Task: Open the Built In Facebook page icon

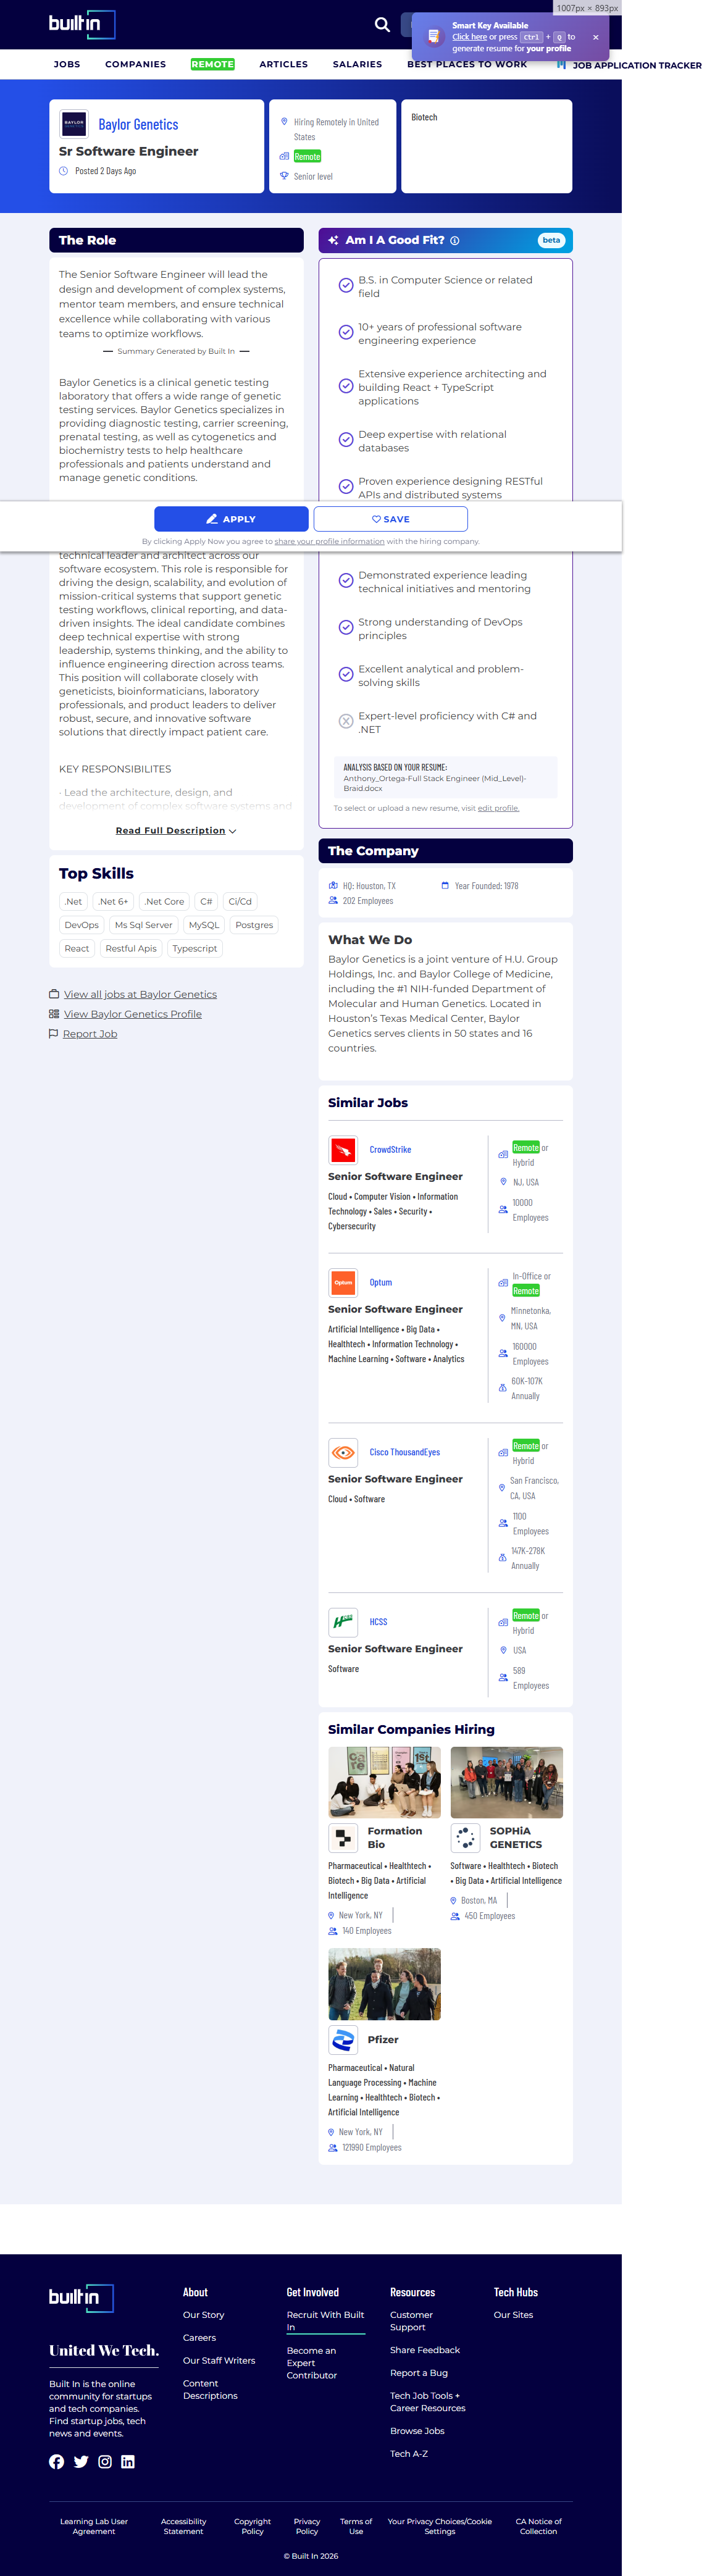Action: click(57, 2461)
